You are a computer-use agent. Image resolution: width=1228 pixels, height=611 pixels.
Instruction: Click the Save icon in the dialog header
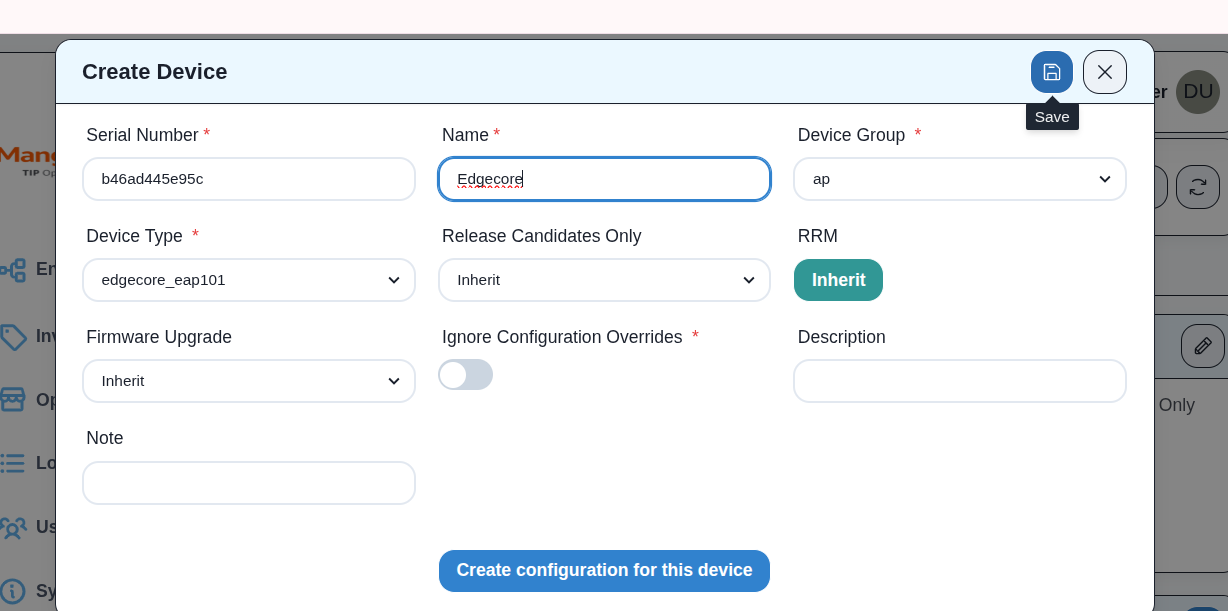(x=1052, y=72)
